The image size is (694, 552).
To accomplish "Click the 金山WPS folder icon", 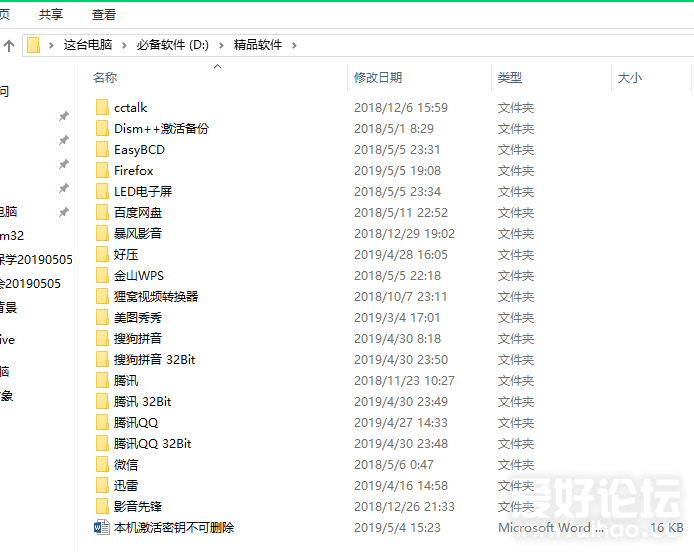I will (102, 275).
